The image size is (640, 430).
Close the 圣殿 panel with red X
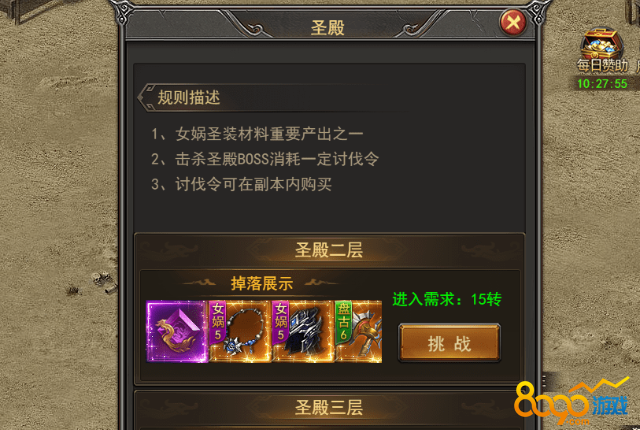[x=513, y=22]
